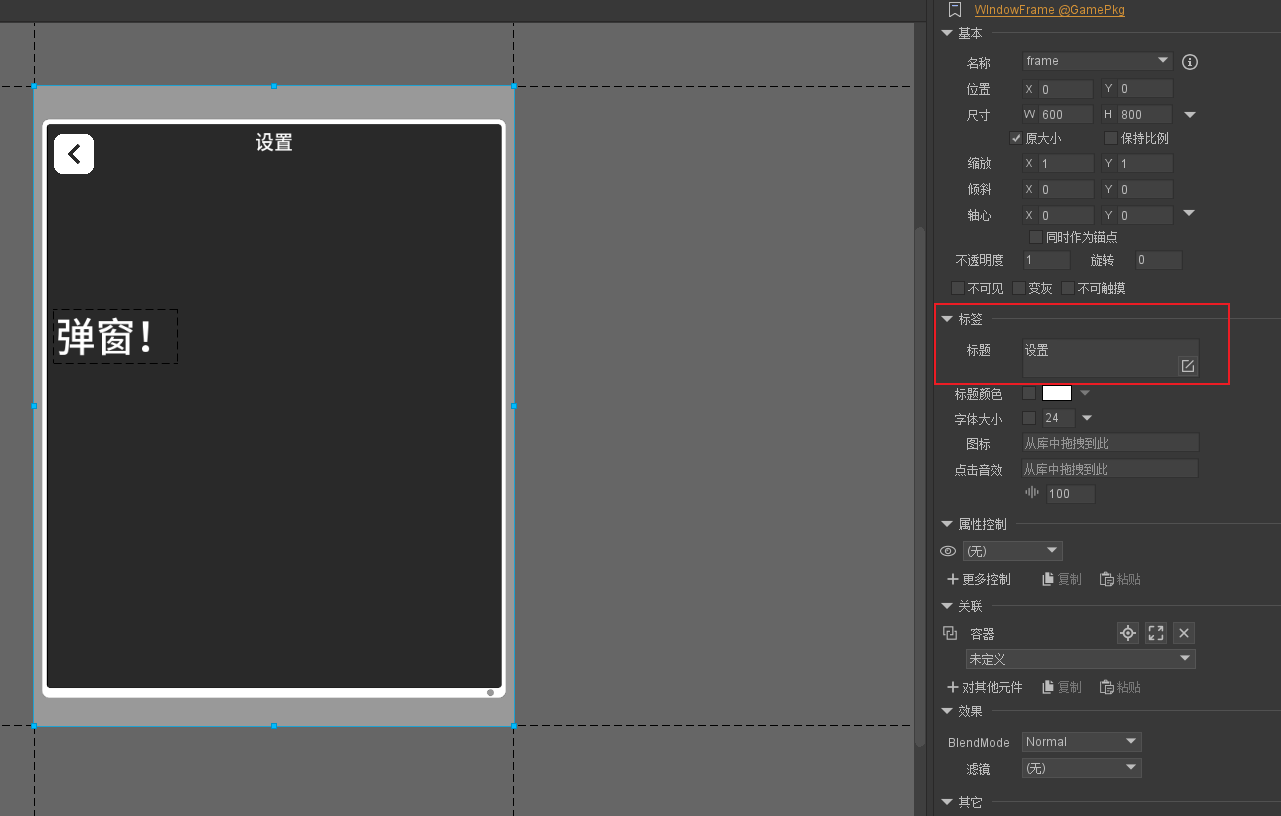This screenshot has width=1281, height=816.
Task: Open the dropdown arrow next to title color
Action: (1085, 393)
